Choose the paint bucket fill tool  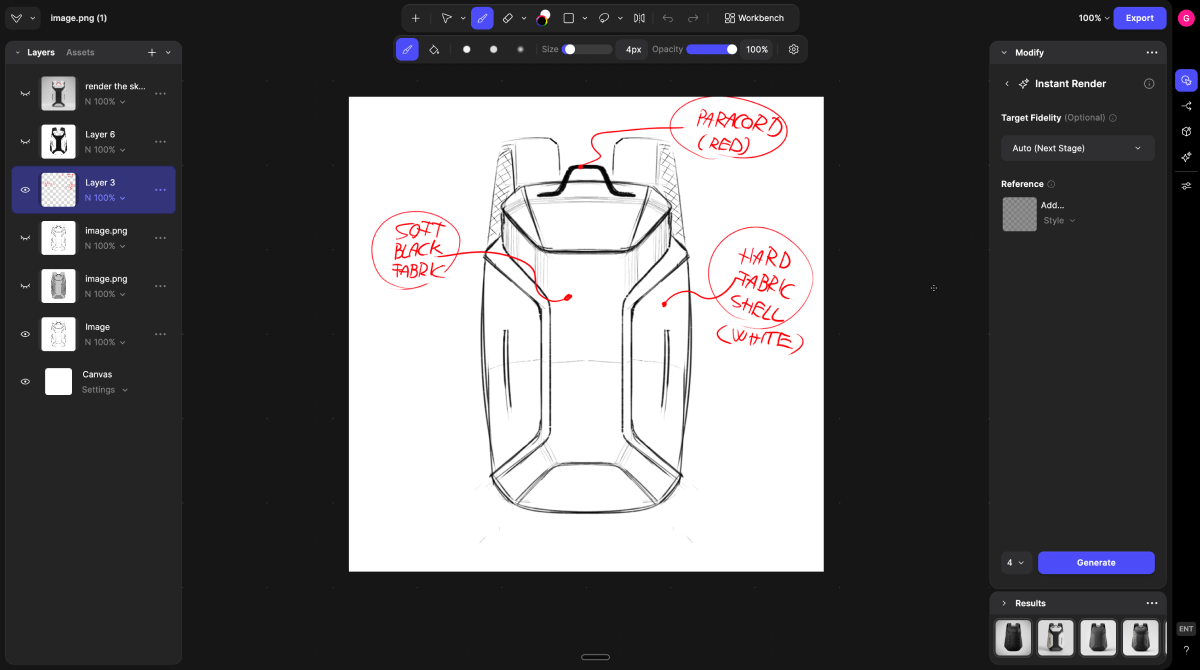pyautogui.click(x=434, y=49)
